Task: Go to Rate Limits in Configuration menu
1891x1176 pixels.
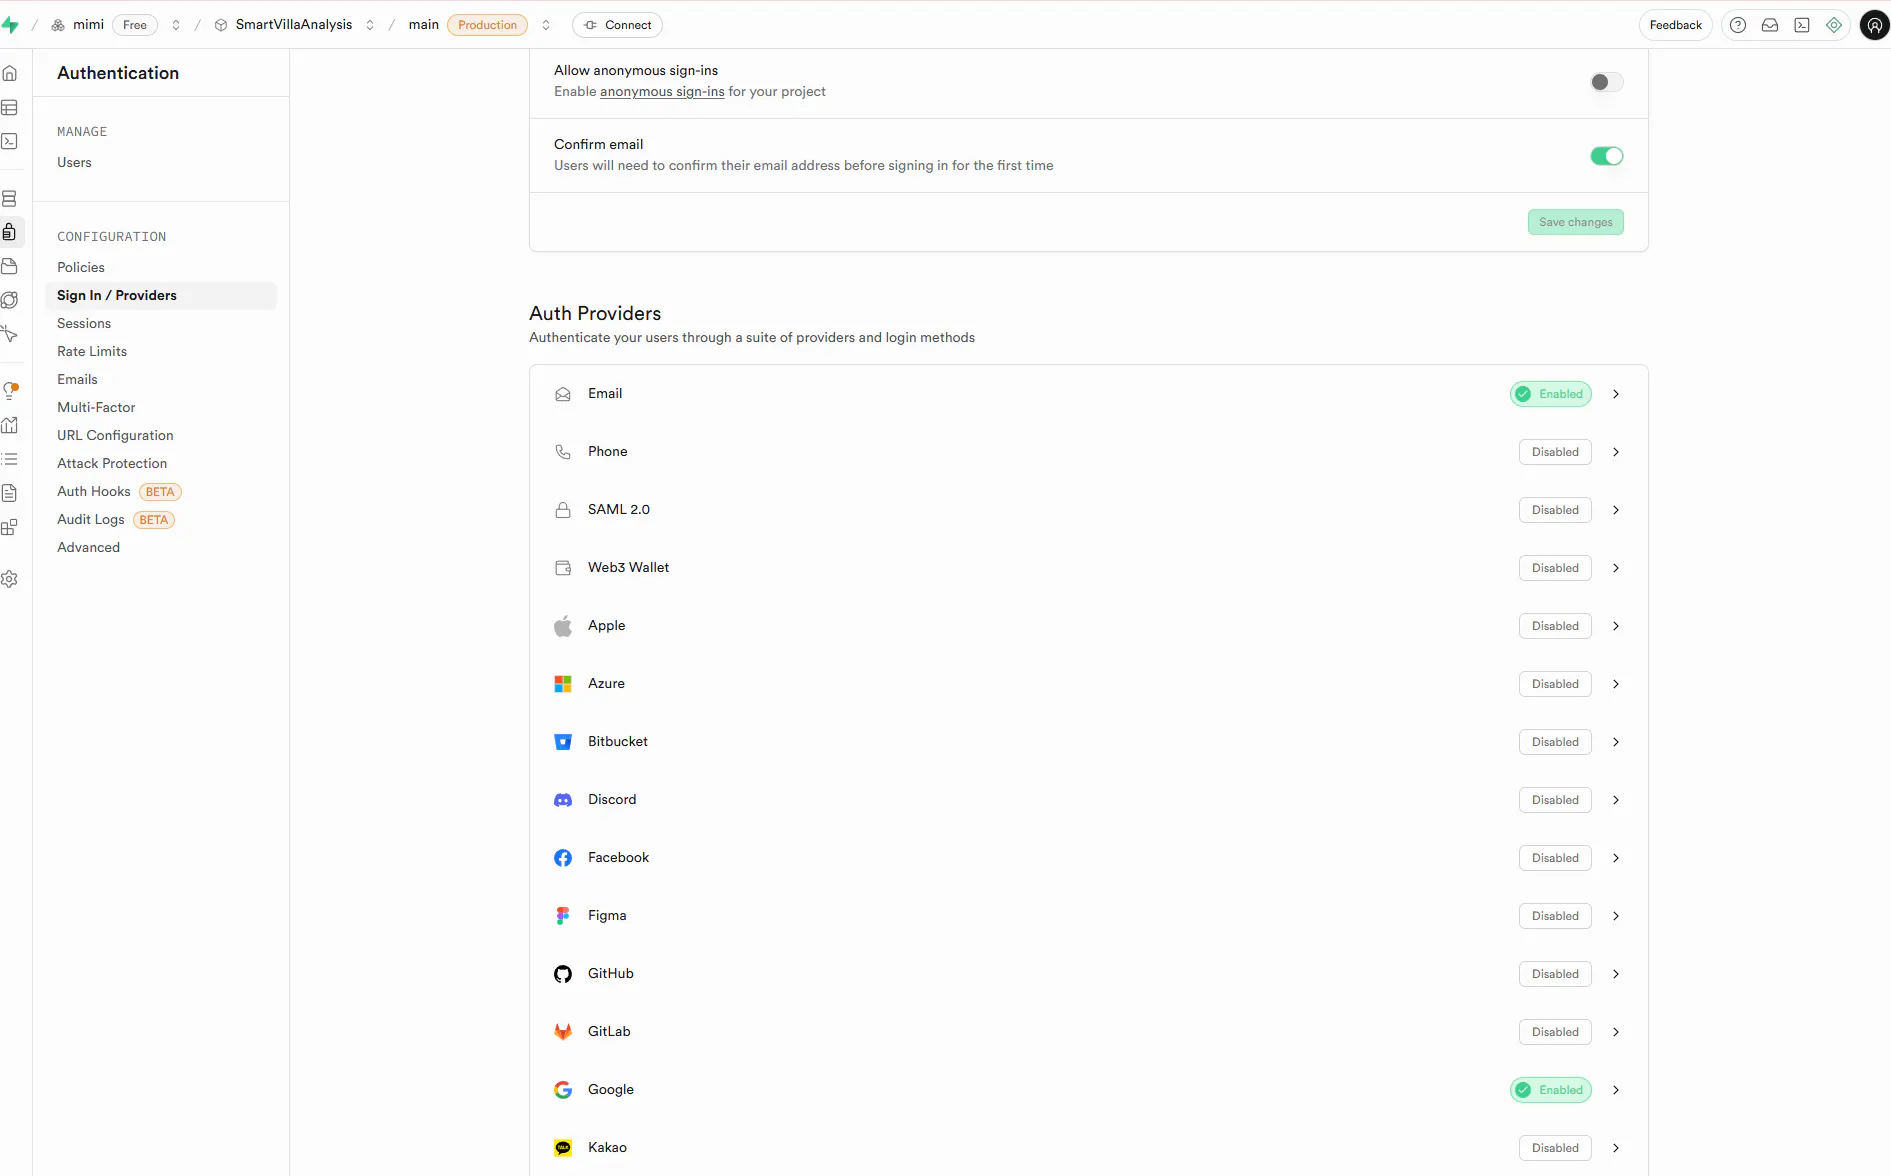Action: point(92,351)
